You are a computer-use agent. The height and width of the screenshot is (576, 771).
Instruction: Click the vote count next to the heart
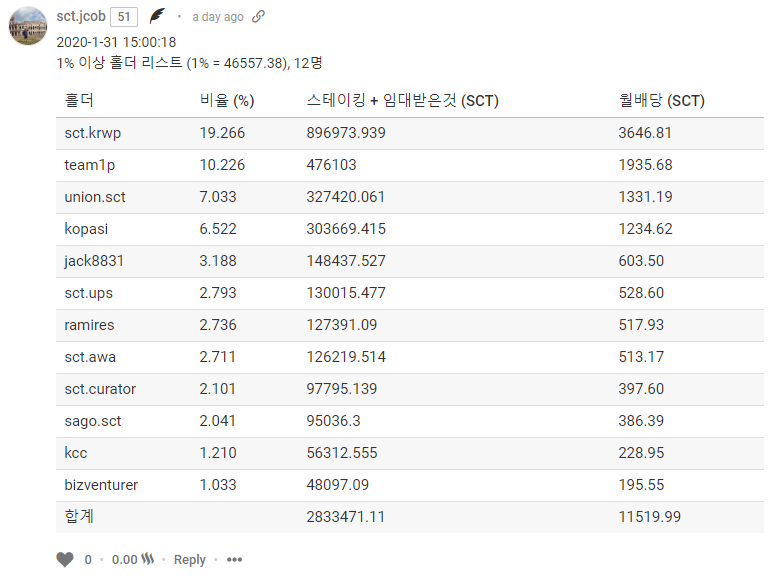pos(88,560)
